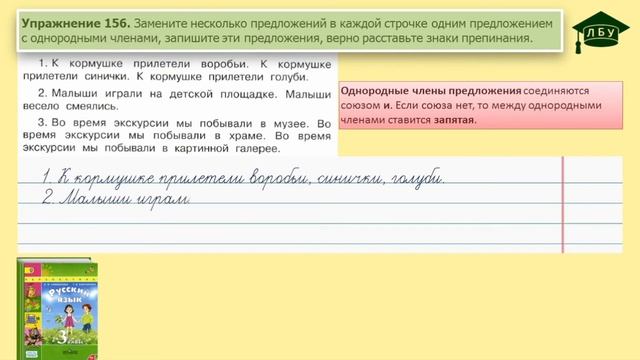The width and height of the screenshot is (640, 360).
Task: Click handwritten line '2. Малыши играли'
Action: point(116,199)
